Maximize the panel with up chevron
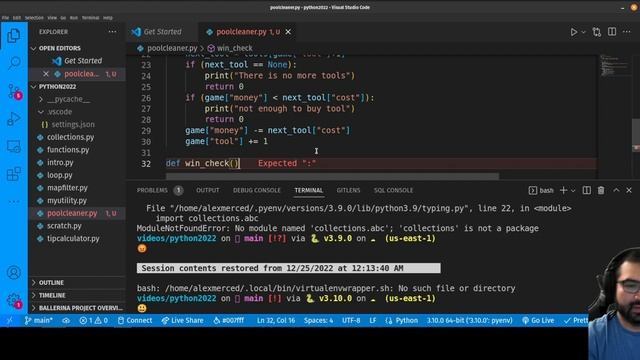 616,190
